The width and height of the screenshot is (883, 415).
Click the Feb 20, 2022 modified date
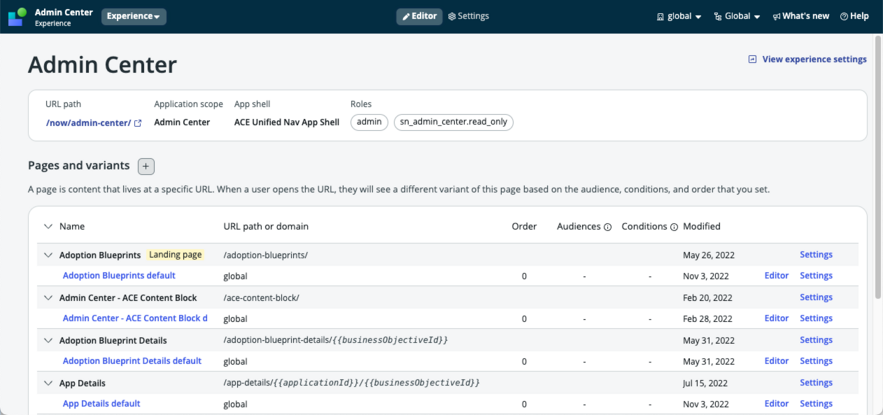pos(707,298)
